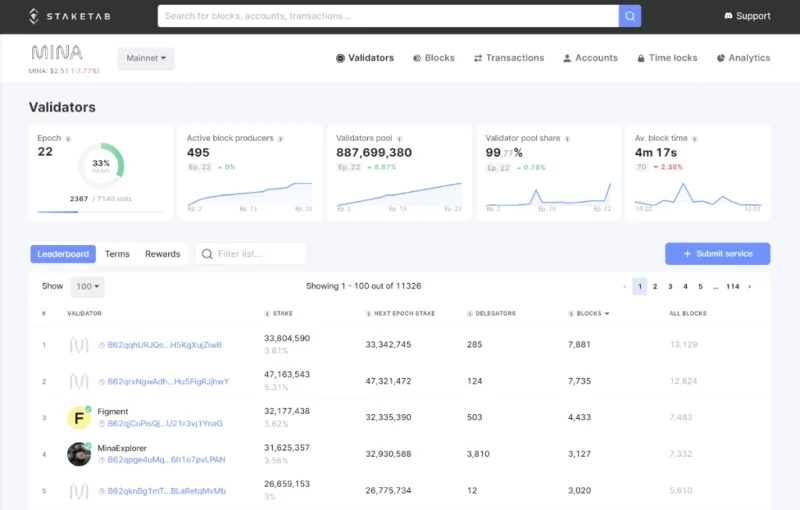Click the Active block producers chart
Screen dimensions: 800x510
click(250, 194)
